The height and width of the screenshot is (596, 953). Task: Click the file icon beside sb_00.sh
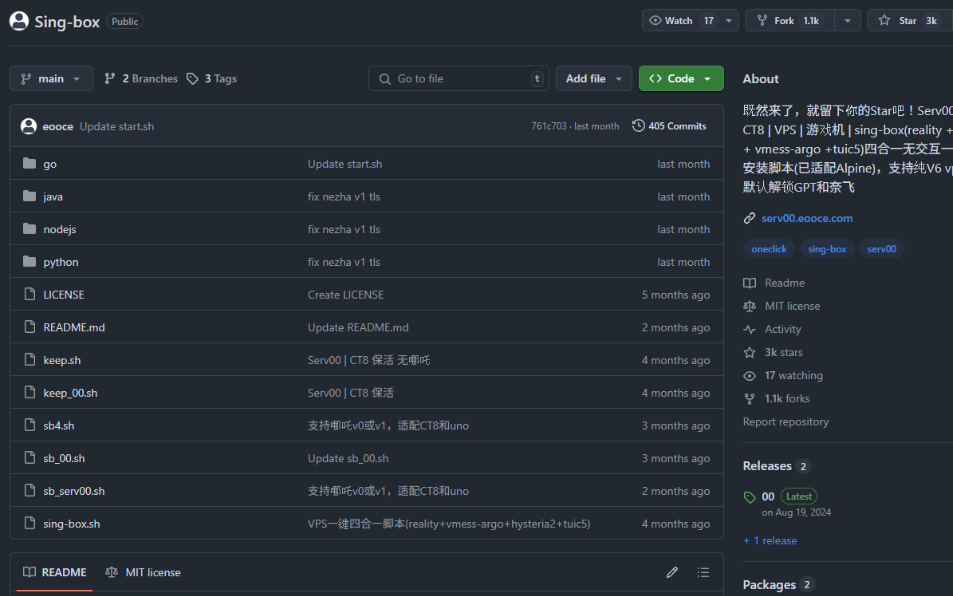pyautogui.click(x=29, y=457)
